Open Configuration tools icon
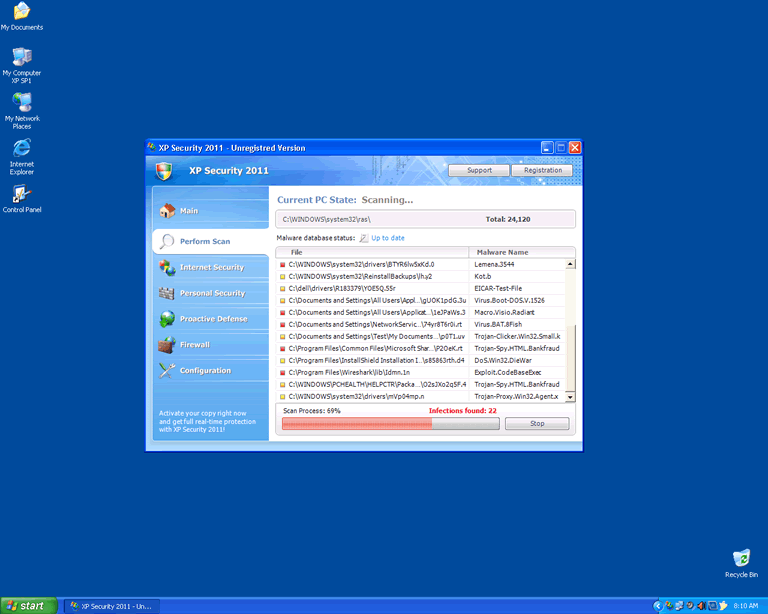This screenshot has height=614, width=768. click(x=166, y=371)
